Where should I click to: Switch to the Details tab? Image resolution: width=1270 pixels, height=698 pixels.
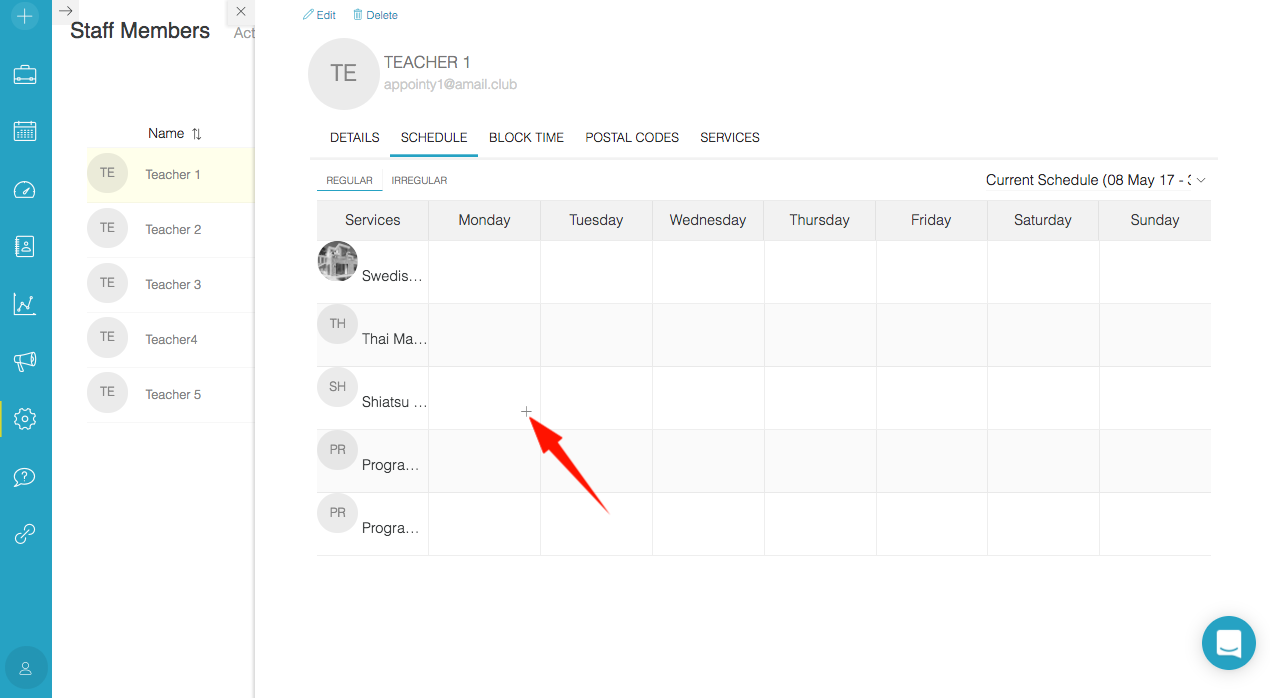click(x=355, y=138)
